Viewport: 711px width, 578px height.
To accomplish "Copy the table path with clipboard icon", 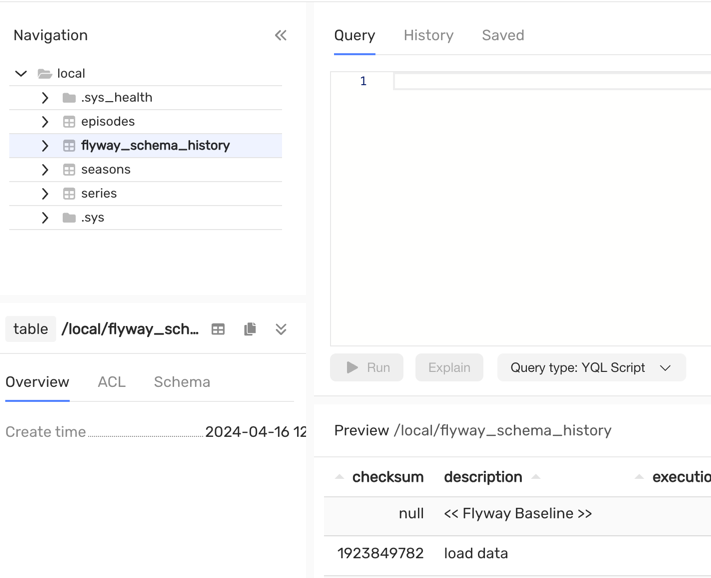I will (250, 329).
